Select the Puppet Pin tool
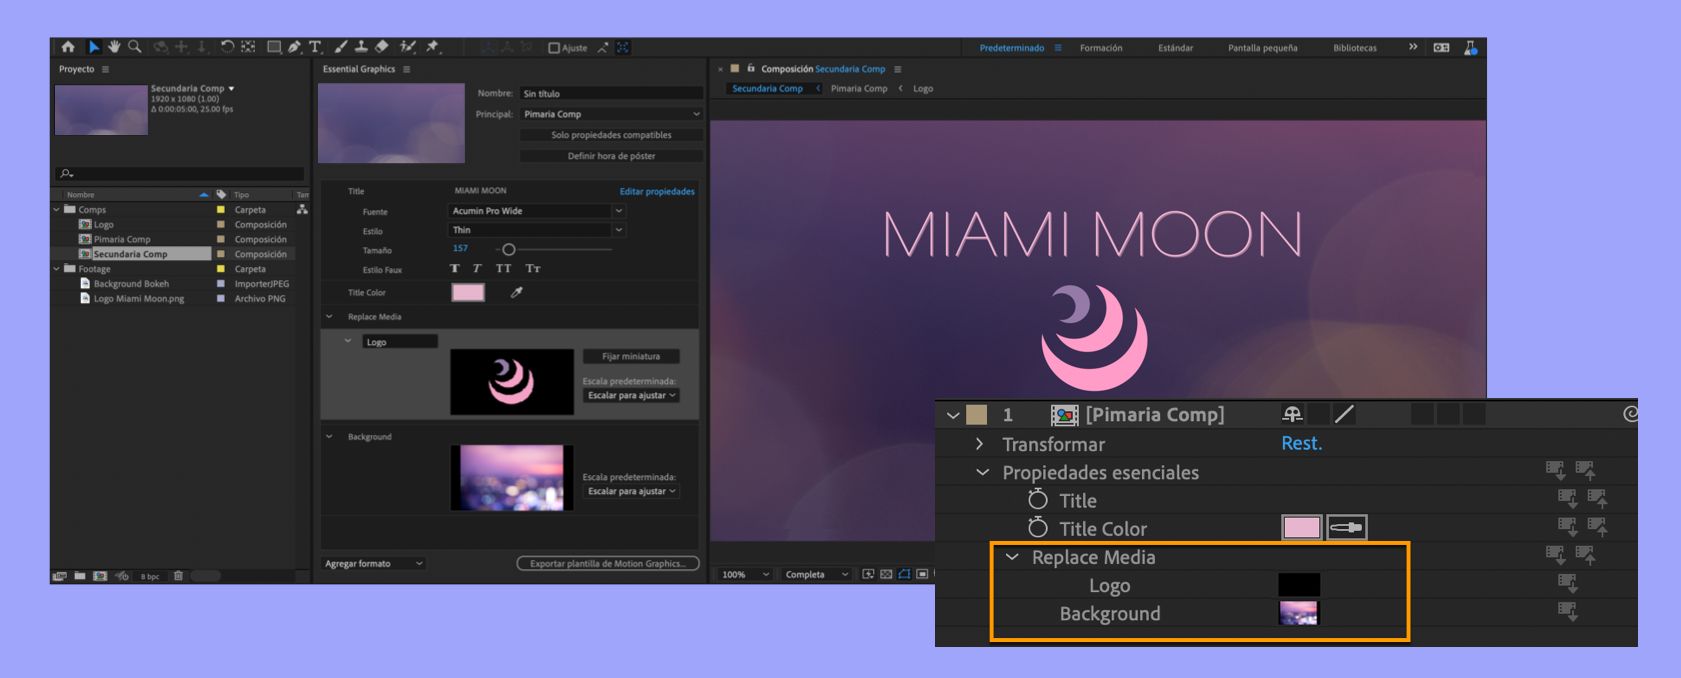Screen dimensions: 1681x678 click(x=433, y=47)
